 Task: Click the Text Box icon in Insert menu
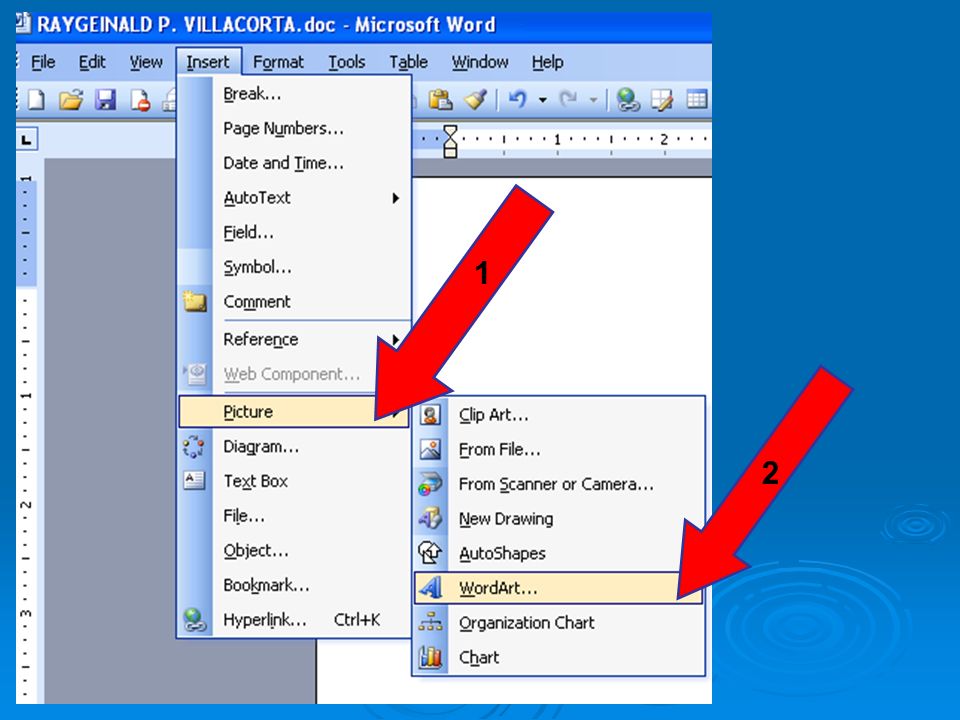(194, 481)
